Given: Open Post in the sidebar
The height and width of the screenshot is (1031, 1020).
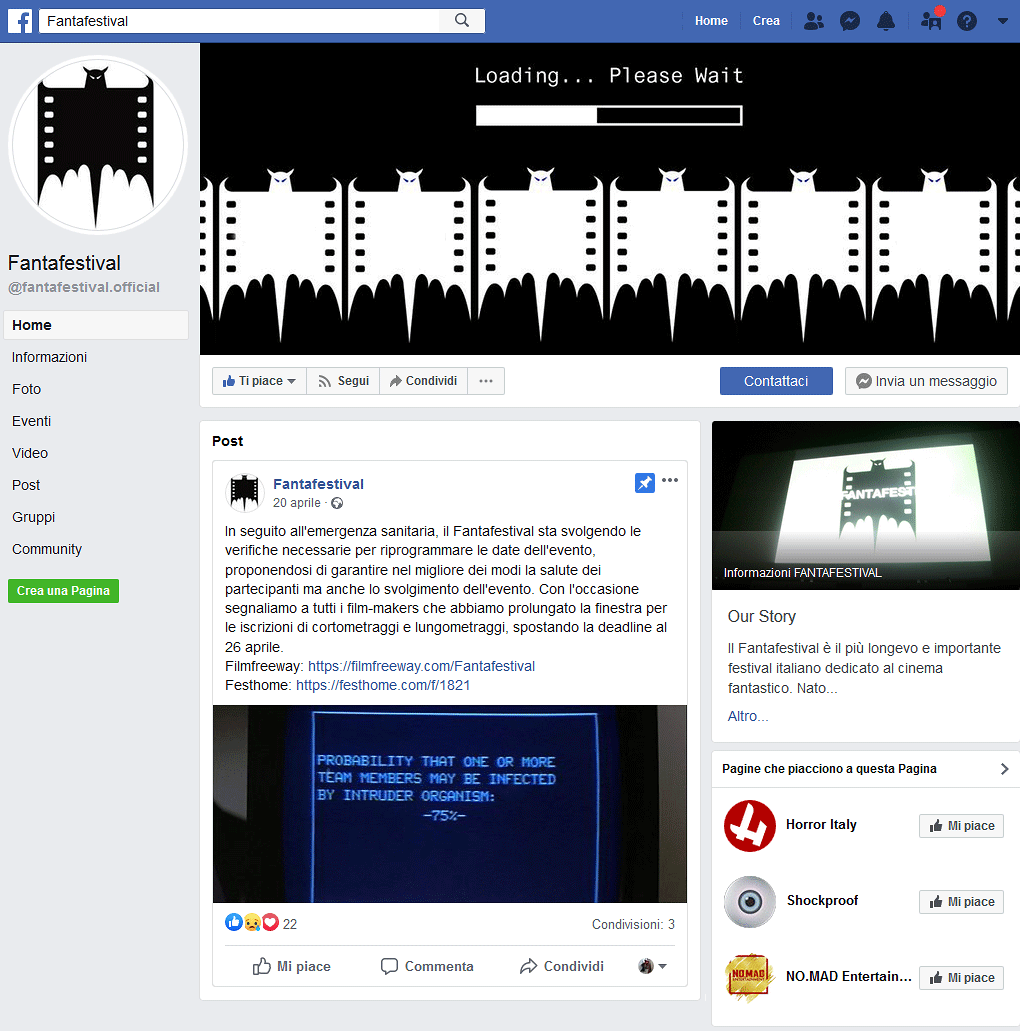Looking at the screenshot, I should (26, 485).
